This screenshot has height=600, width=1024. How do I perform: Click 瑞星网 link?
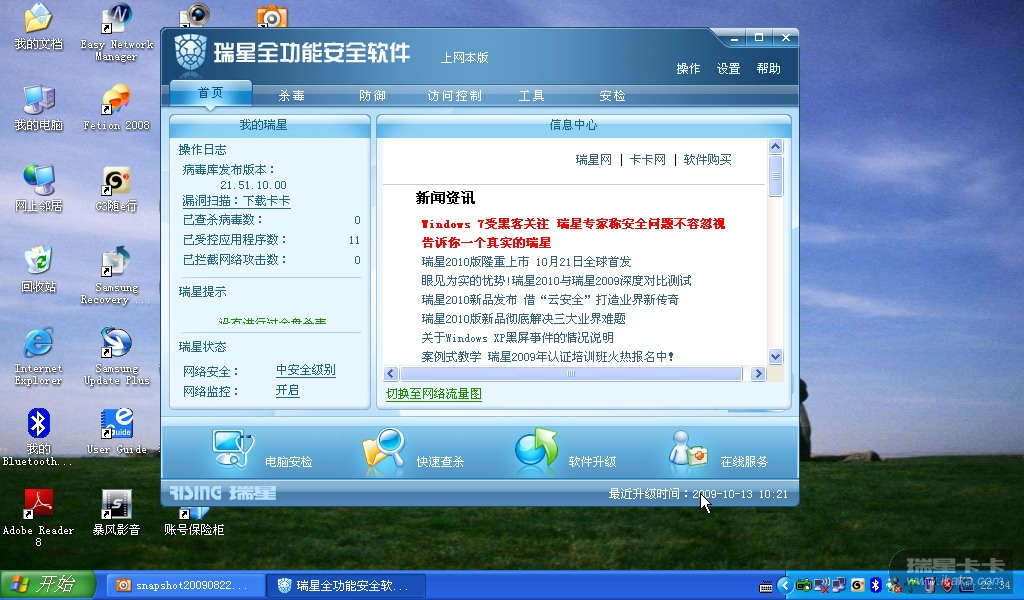(x=594, y=159)
